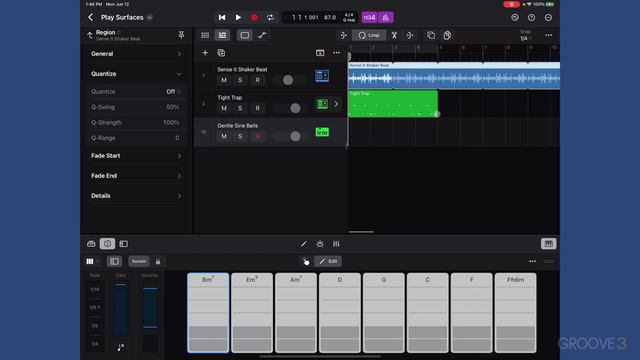The image size is (640, 360).
Task: Open the Quantize Off value popup
Action: point(173,91)
